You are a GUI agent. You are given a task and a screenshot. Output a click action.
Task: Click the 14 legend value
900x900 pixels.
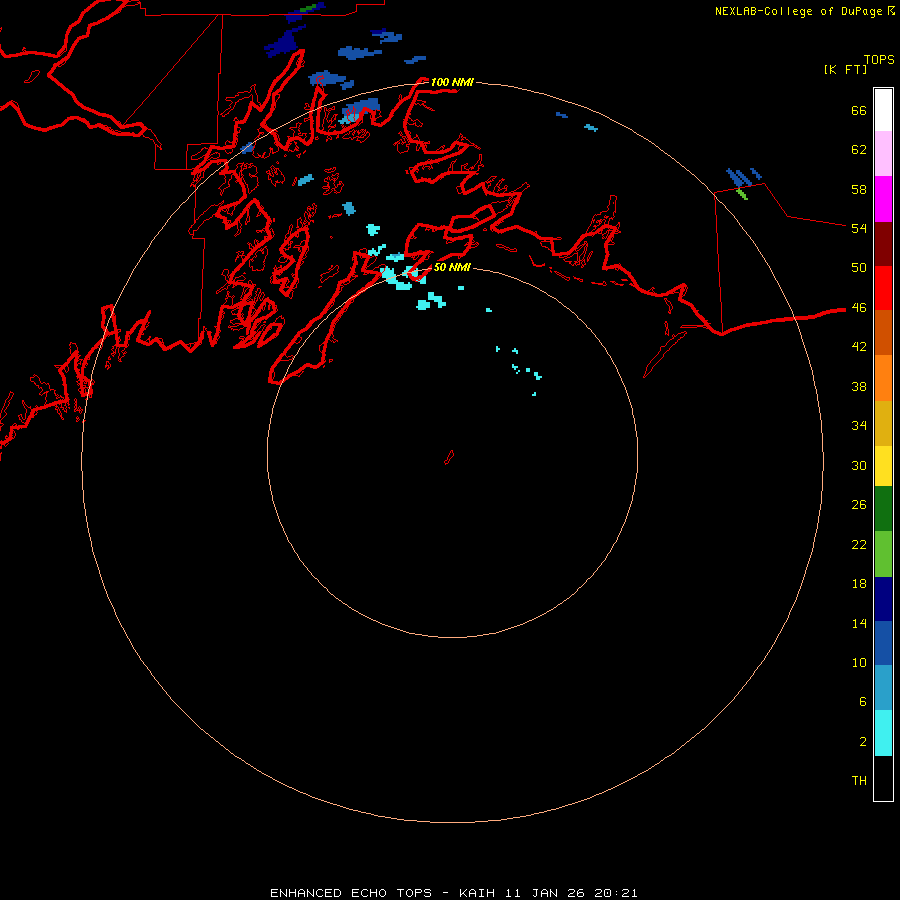coord(859,623)
